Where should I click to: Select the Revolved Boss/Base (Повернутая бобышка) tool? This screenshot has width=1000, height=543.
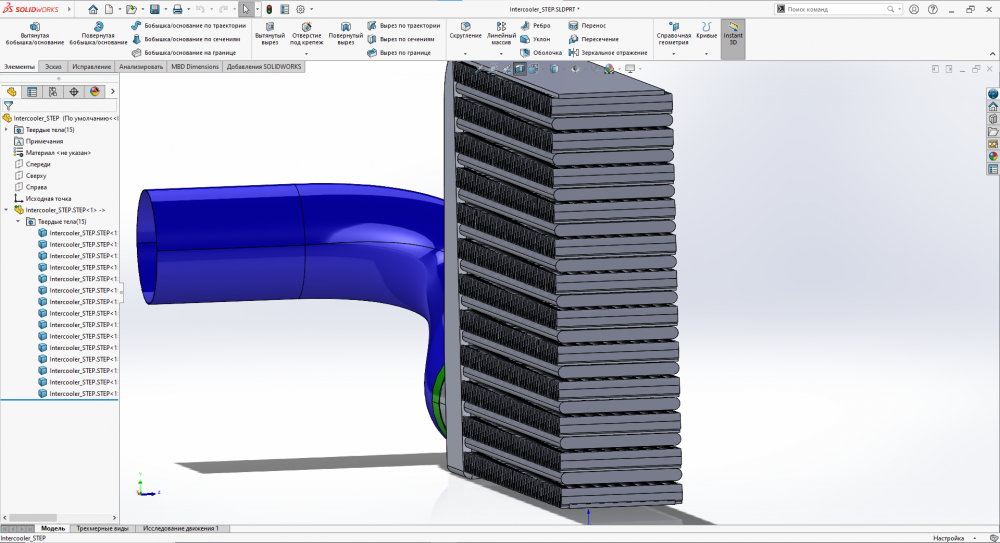click(x=98, y=33)
